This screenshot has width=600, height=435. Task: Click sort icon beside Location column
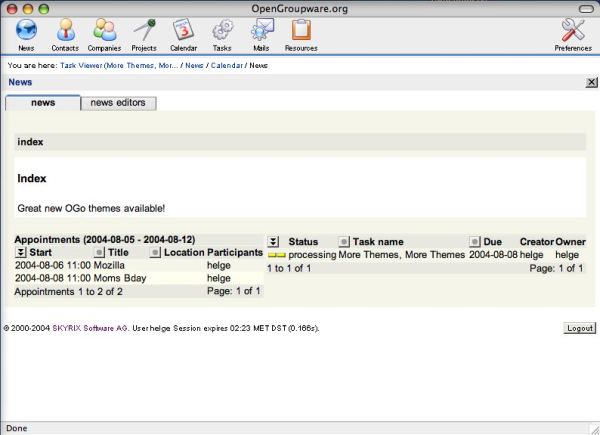tap(155, 253)
